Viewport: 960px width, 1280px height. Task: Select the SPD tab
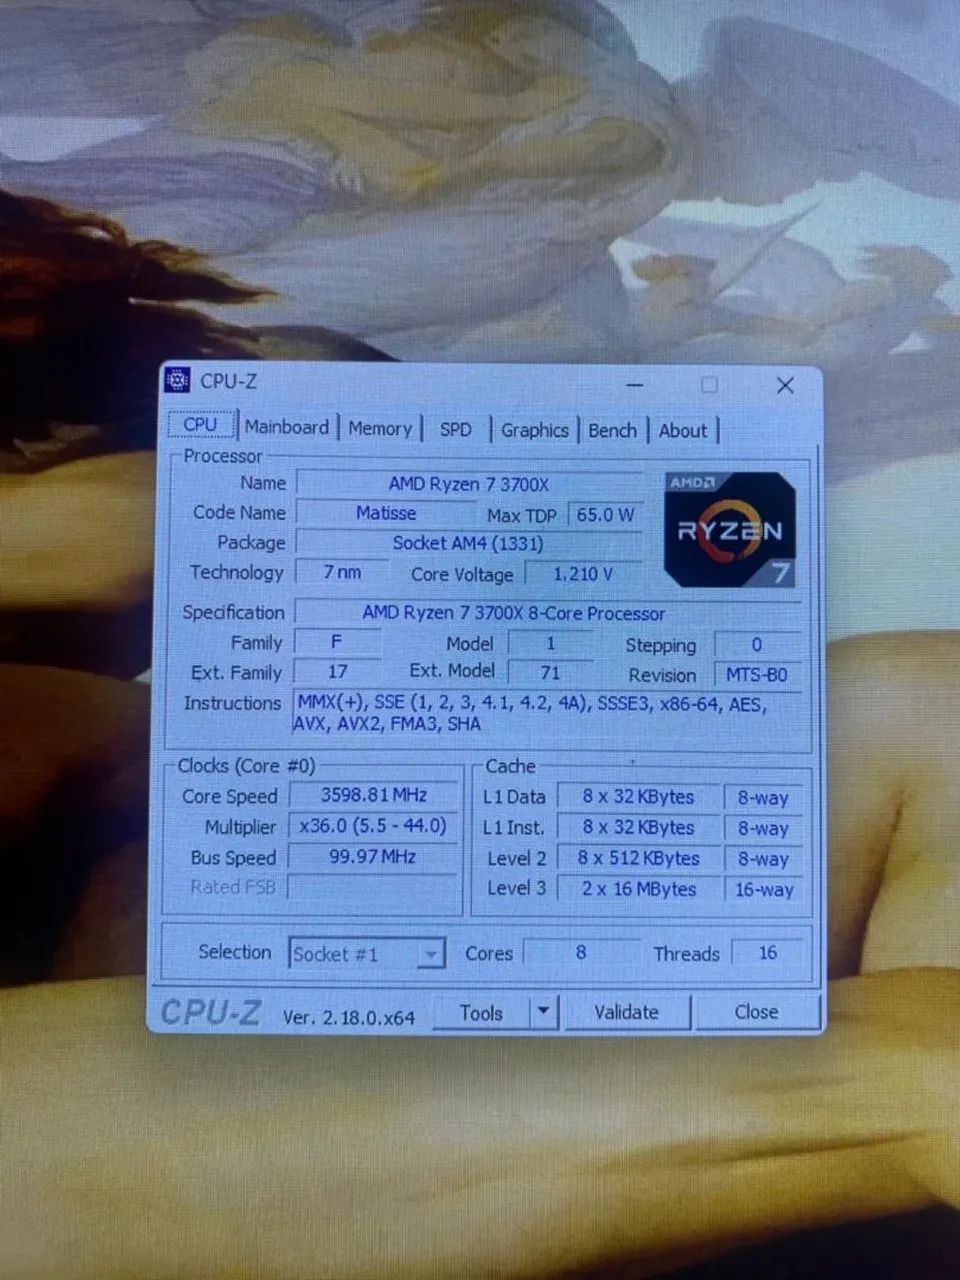click(455, 429)
